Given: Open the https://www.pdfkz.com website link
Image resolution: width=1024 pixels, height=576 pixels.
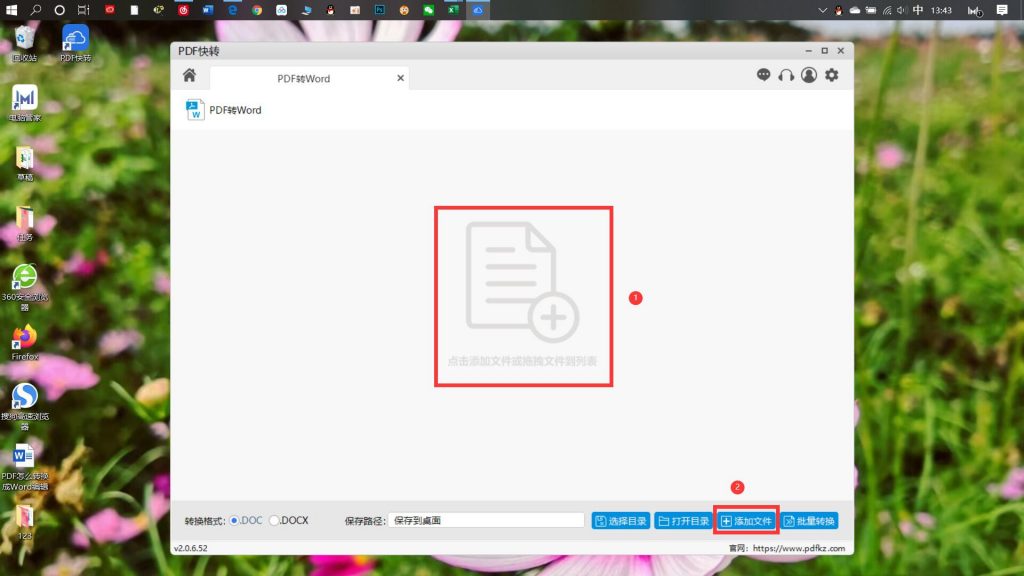Looking at the screenshot, I should (799, 549).
